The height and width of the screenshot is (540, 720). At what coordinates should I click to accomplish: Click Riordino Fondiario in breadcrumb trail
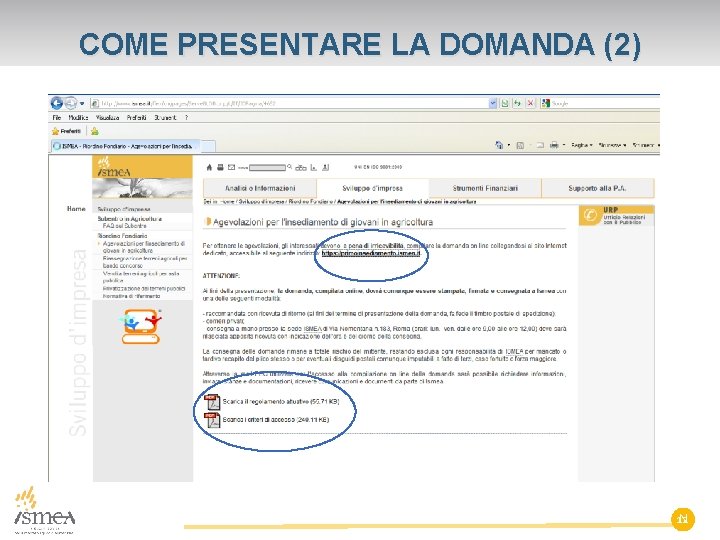pos(311,202)
